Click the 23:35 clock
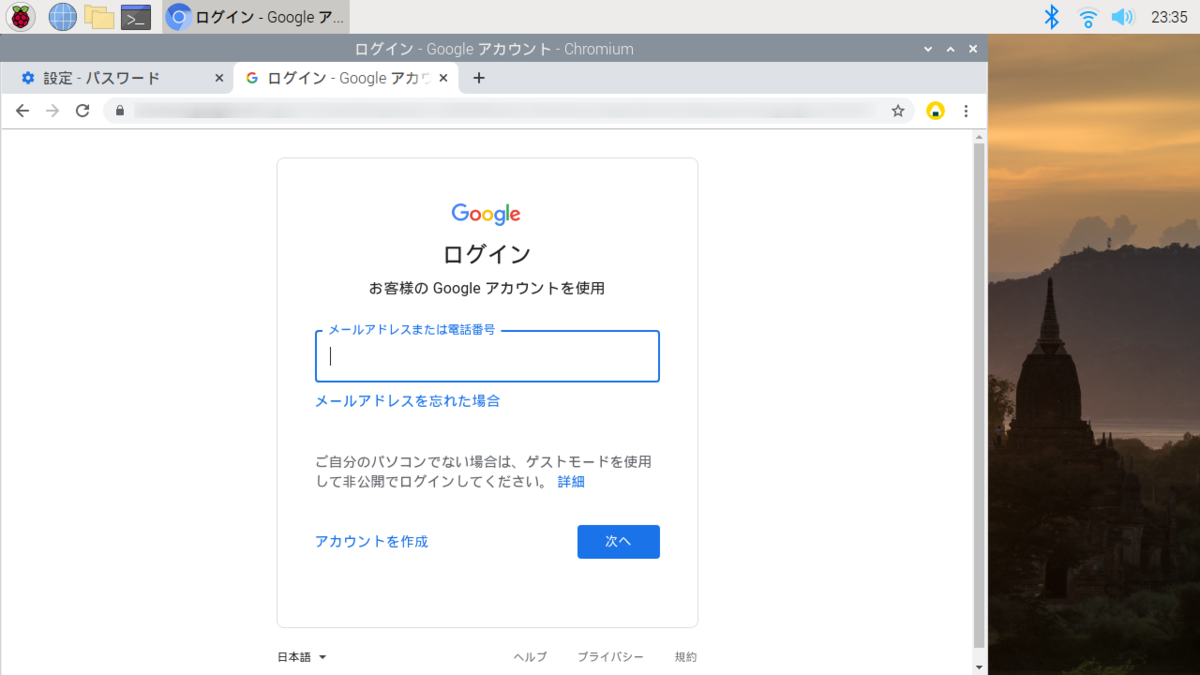 click(1169, 17)
